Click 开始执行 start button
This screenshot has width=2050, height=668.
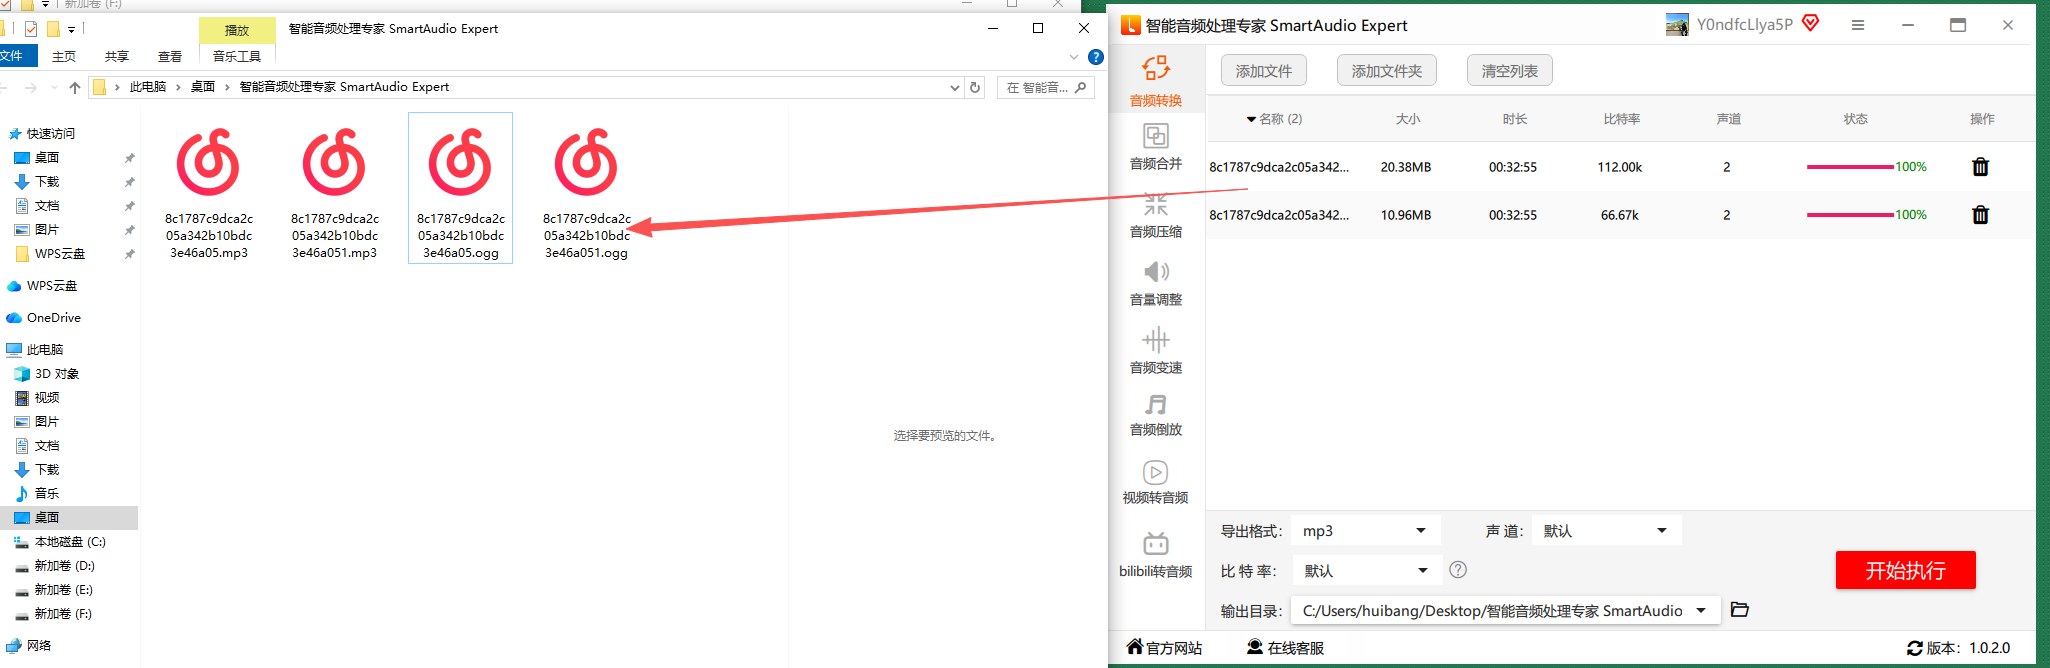[1906, 570]
